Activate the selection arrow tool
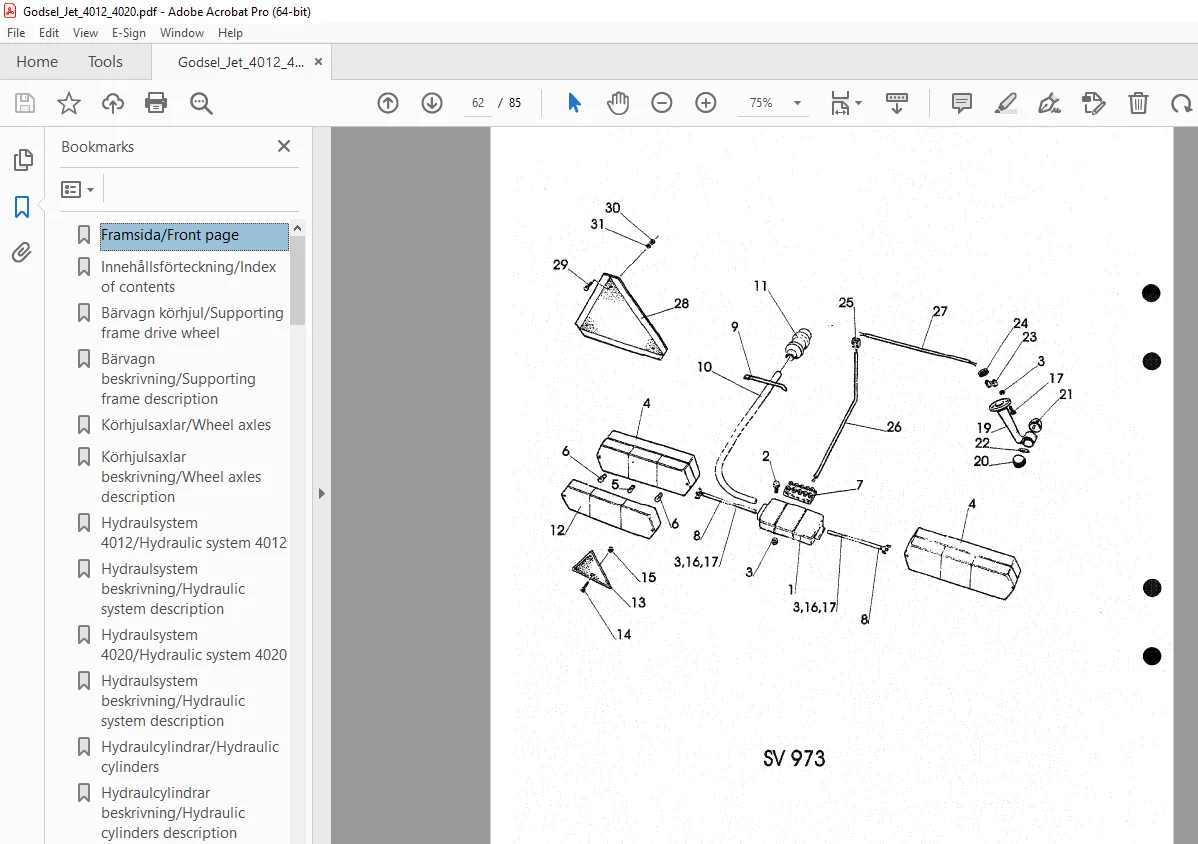This screenshot has height=844, width=1198. pyautogui.click(x=575, y=102)
